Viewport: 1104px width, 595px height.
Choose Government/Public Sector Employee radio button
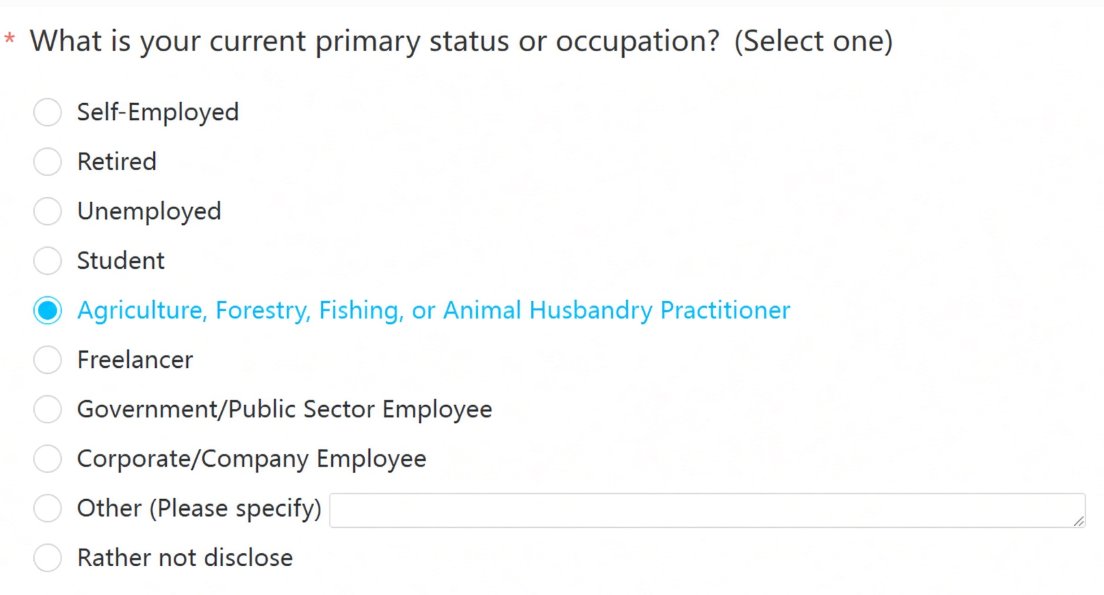point(47,409)
